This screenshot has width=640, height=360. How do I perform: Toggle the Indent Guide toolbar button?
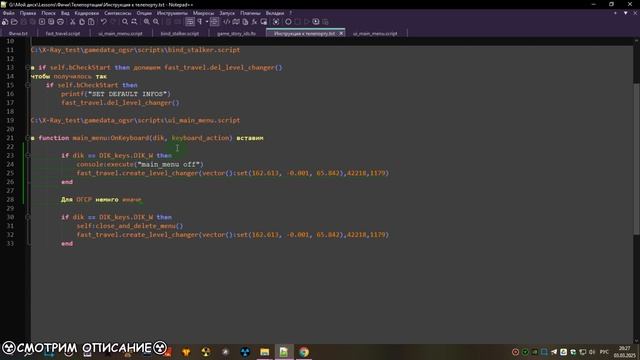(214, 22)
